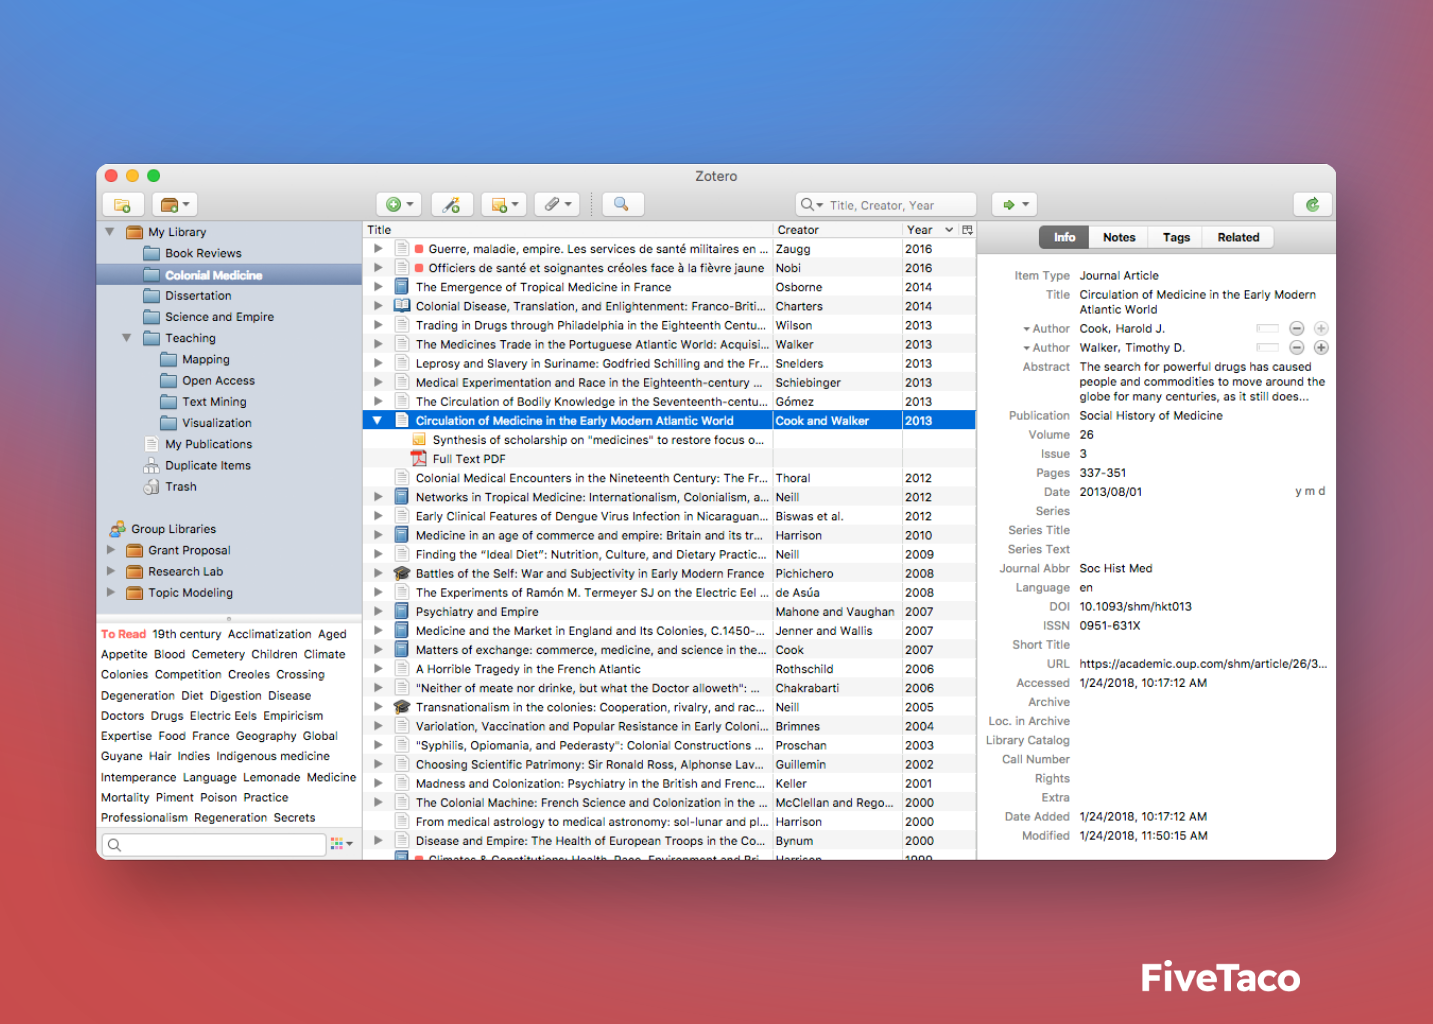
Task: Open My Publications document icon
Action: point(152,444)
